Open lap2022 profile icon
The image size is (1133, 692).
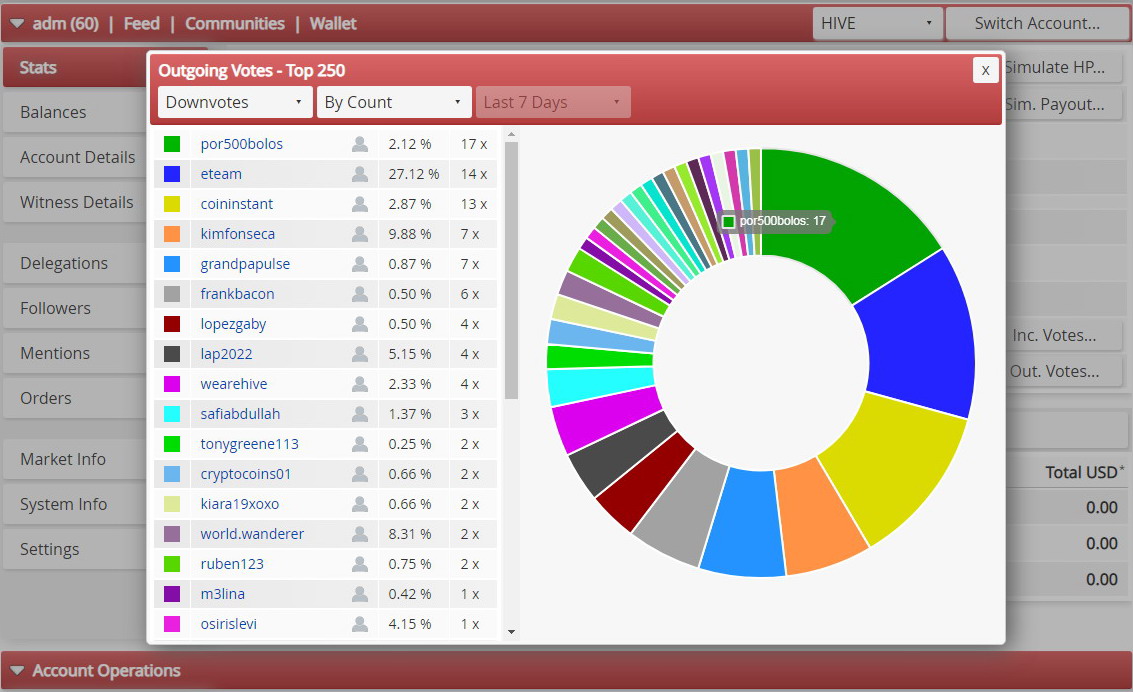(359, 354)
